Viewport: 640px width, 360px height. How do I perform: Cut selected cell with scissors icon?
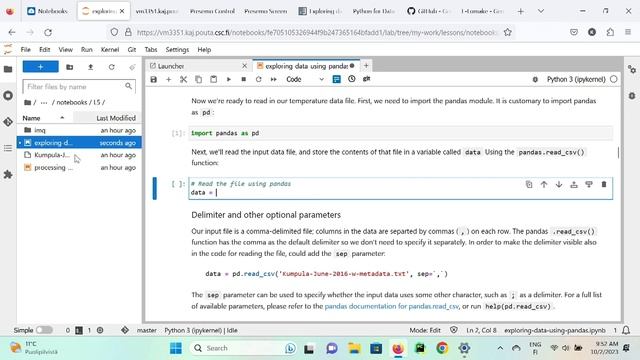pyautogui.click(x=183, y=79)
